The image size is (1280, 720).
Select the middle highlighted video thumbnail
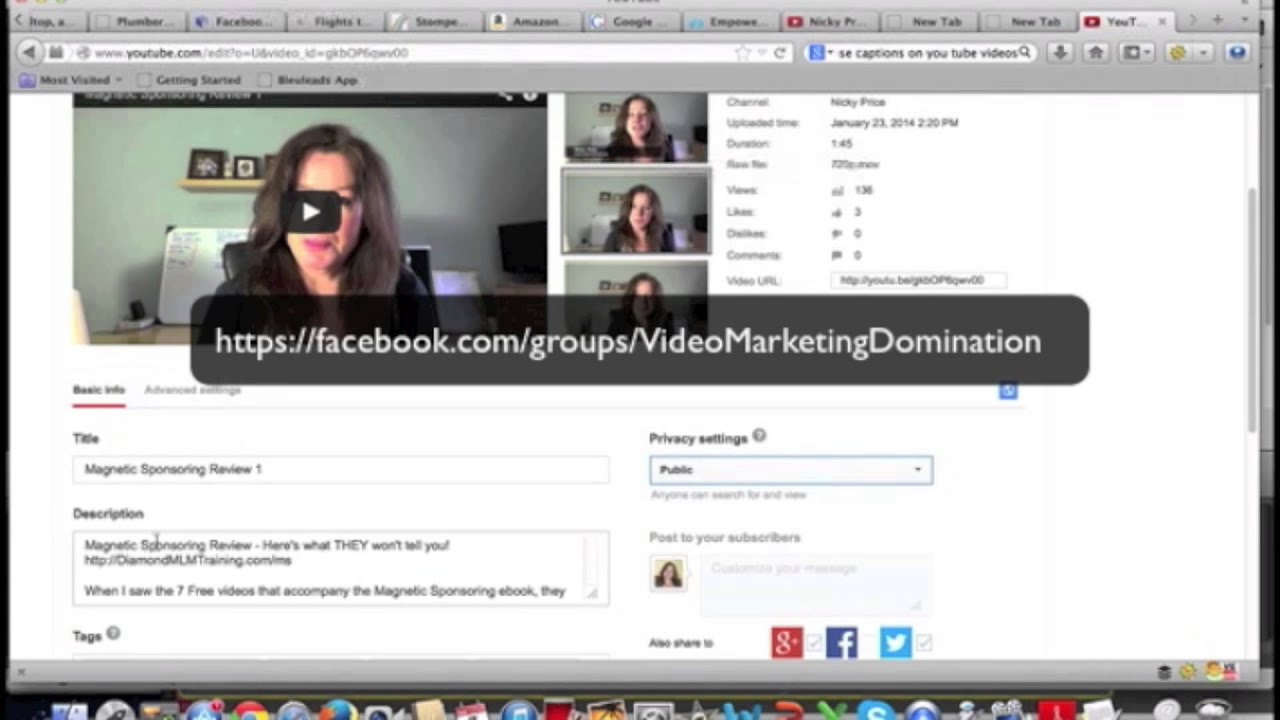[x=636, y=211]
